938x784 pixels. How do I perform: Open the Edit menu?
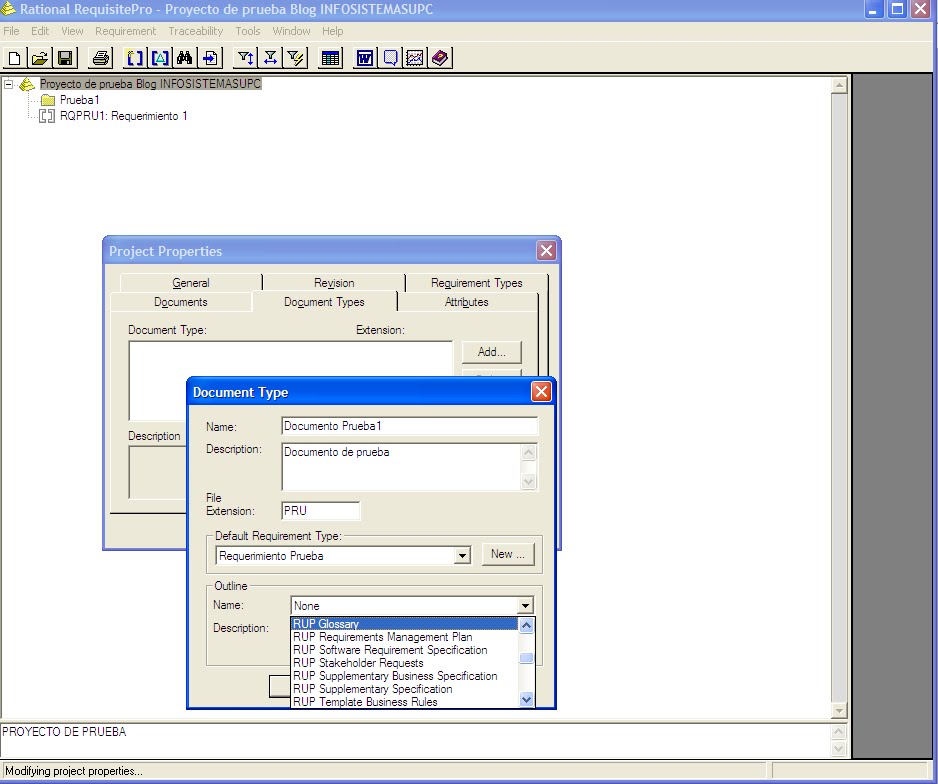pos(40,31)
